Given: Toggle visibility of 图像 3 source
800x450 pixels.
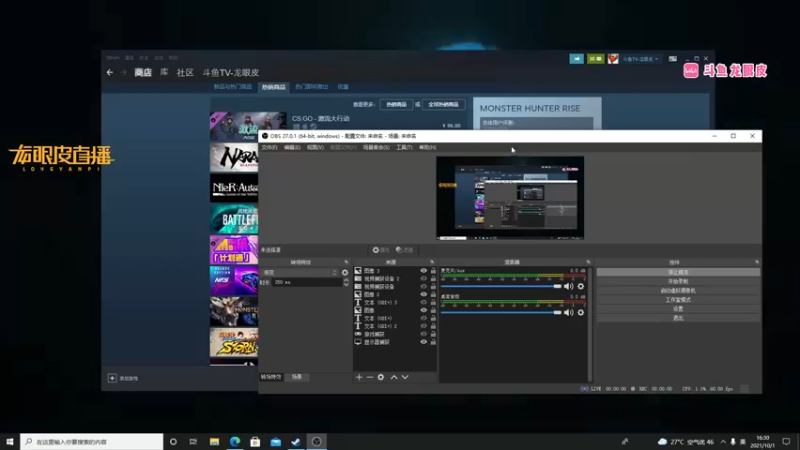Looking at the screenshot, I should pyautogui.click(x=423, y=271).
